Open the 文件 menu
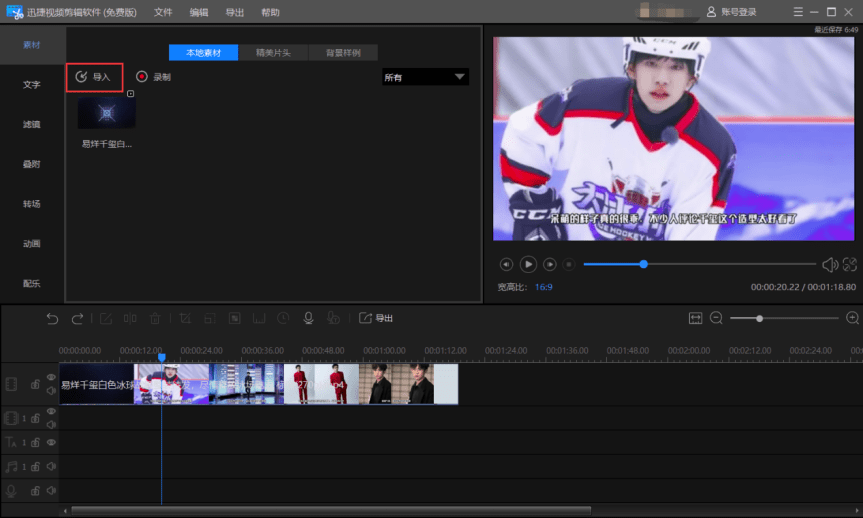 point(163,12)
